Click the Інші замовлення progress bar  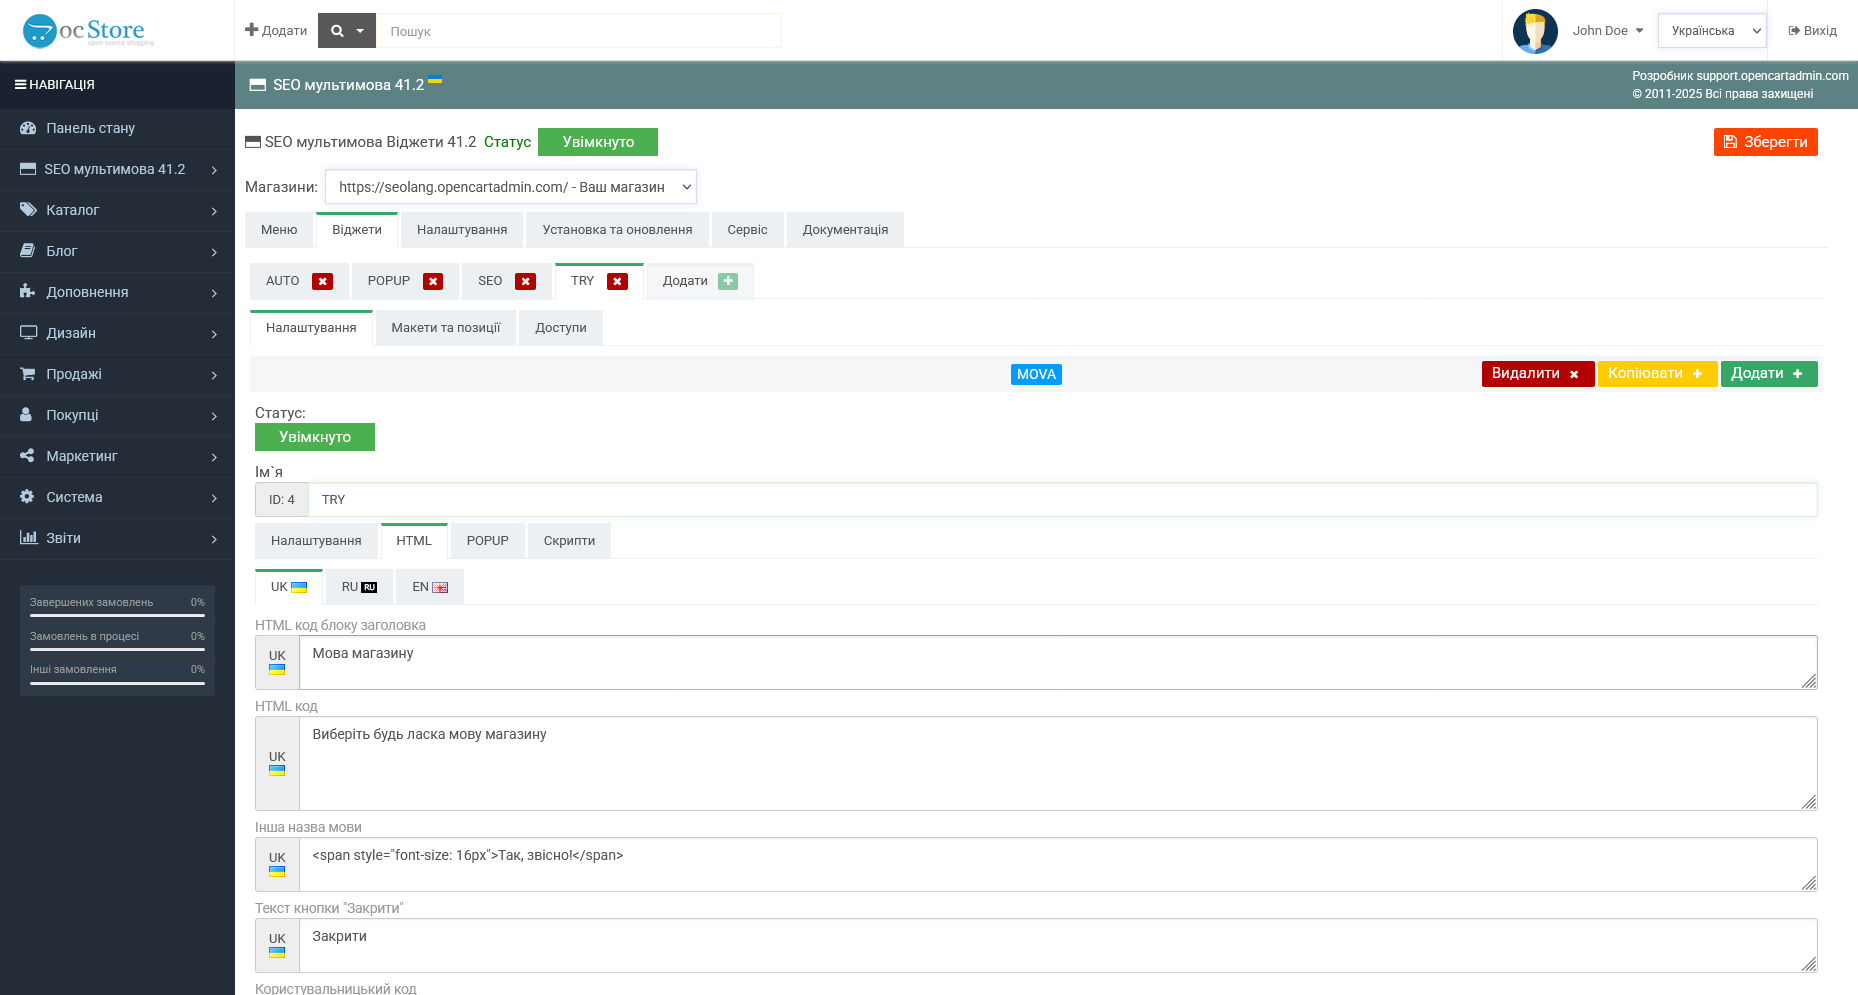pos(117,683)
